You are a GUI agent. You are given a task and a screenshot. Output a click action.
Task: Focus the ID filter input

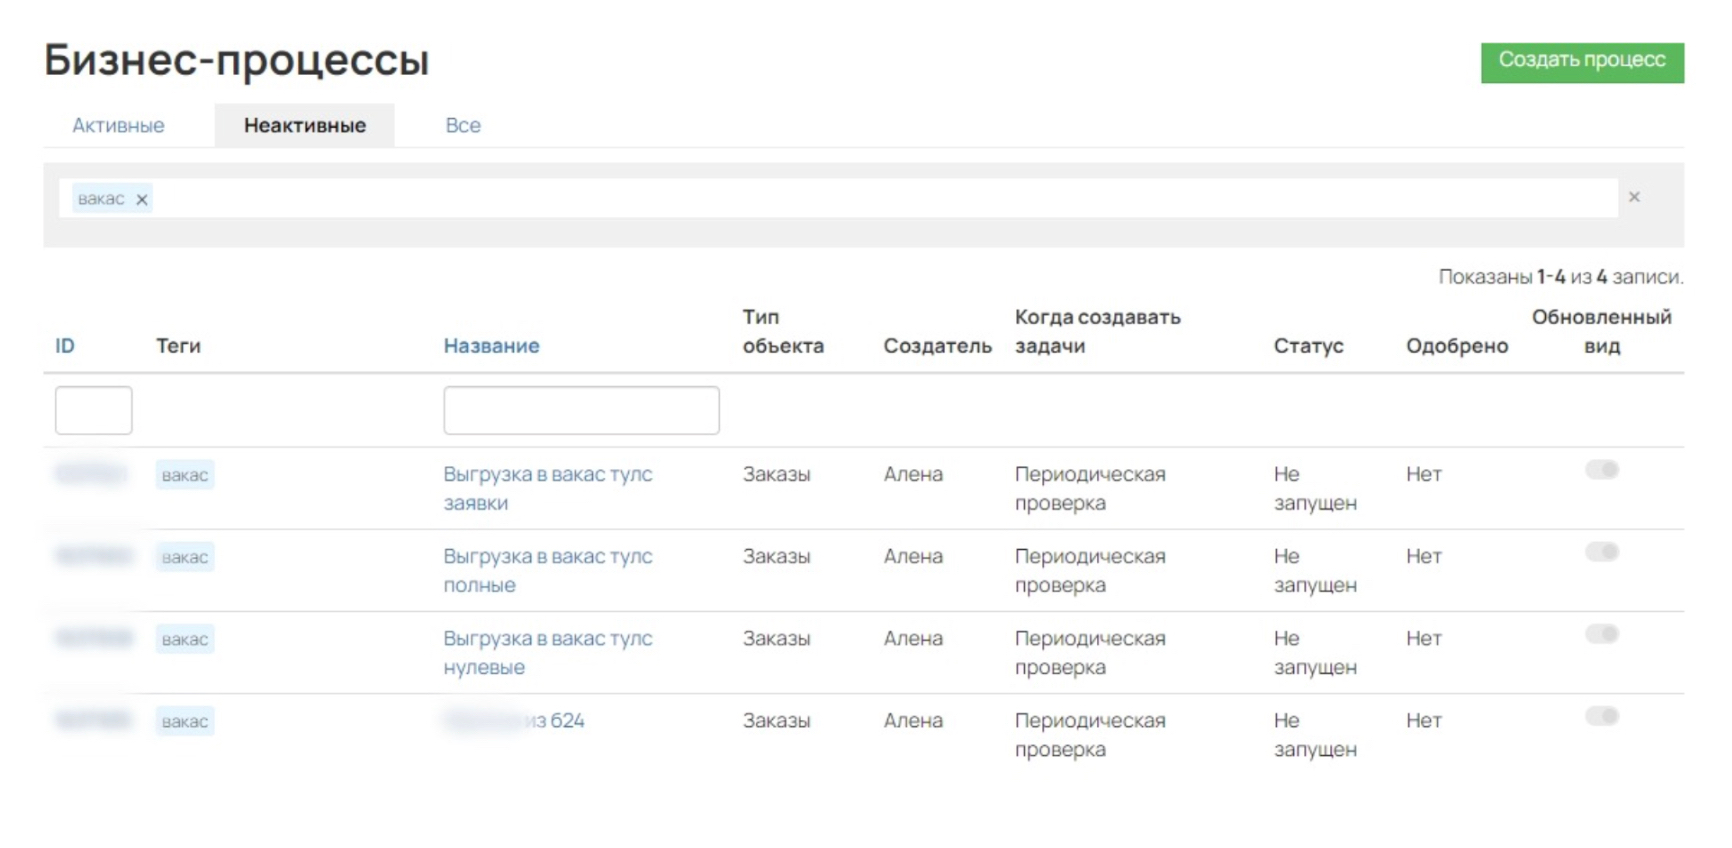click(94, 410)
